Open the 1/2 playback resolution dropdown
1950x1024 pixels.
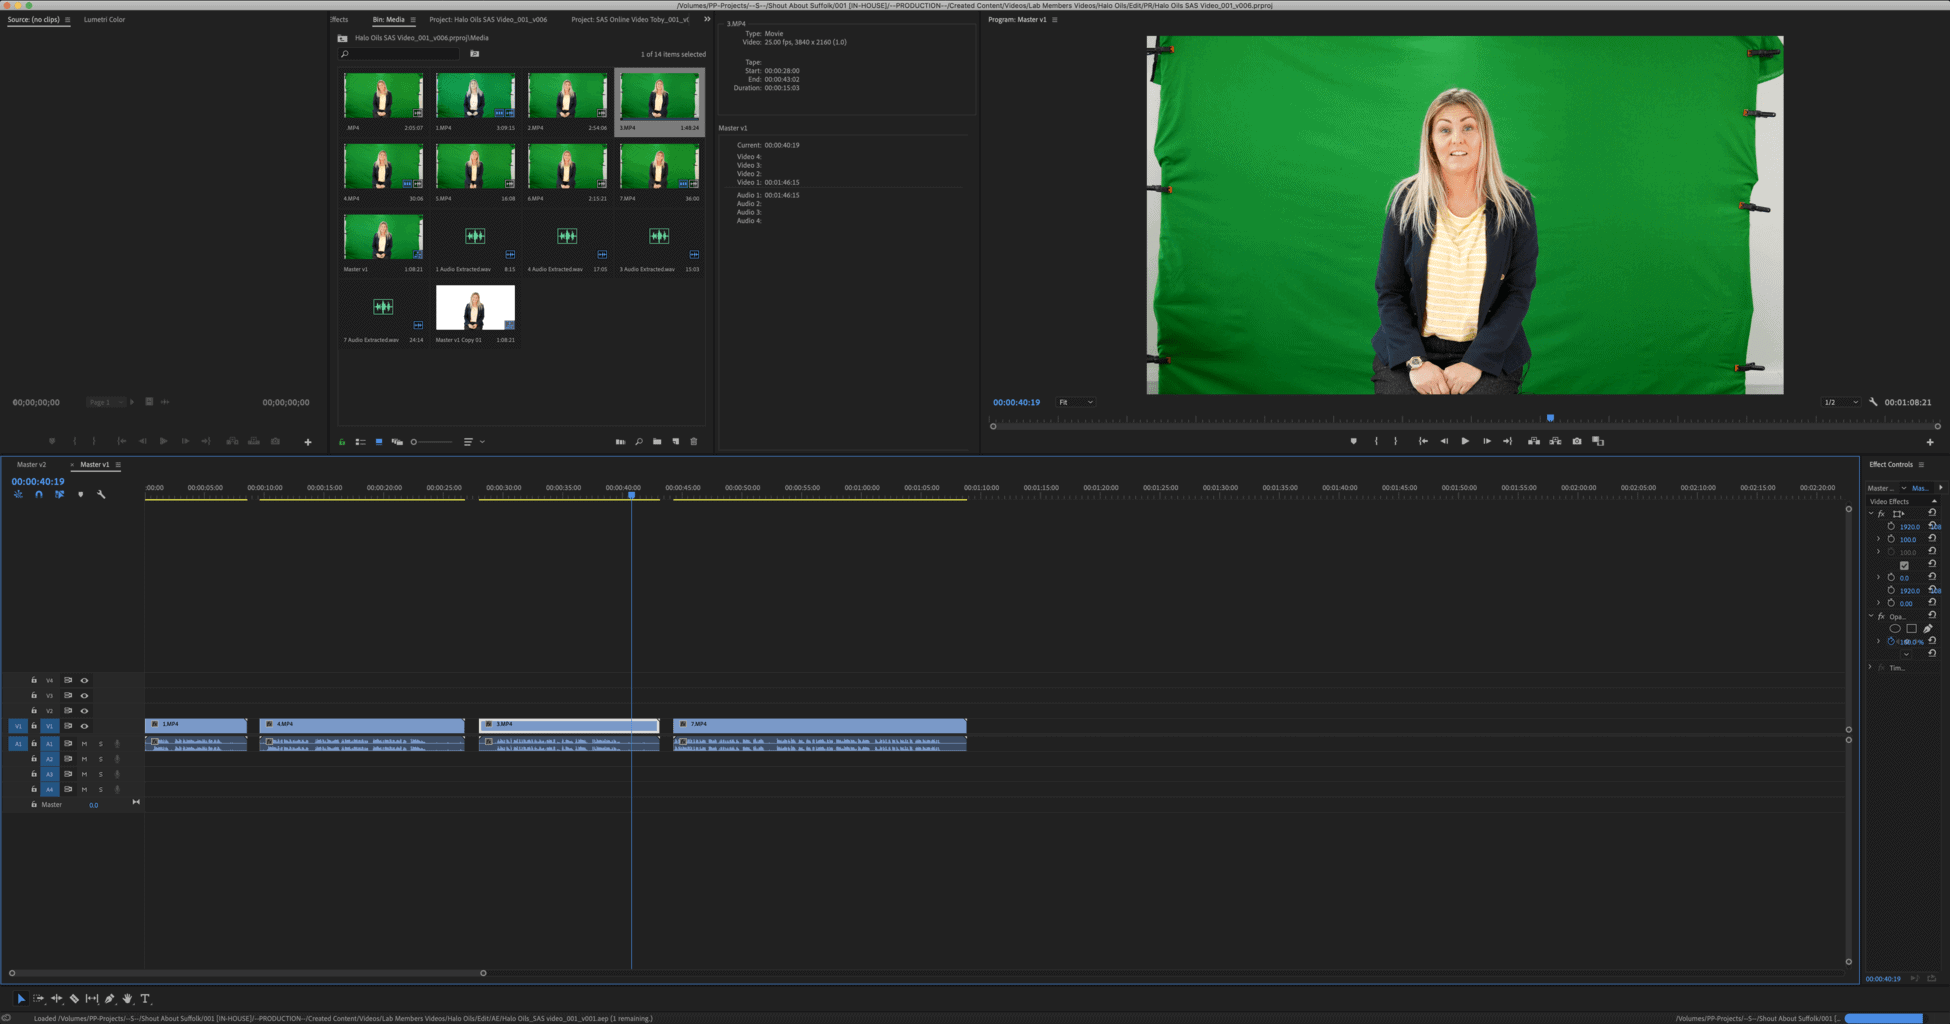(1840, 402)
